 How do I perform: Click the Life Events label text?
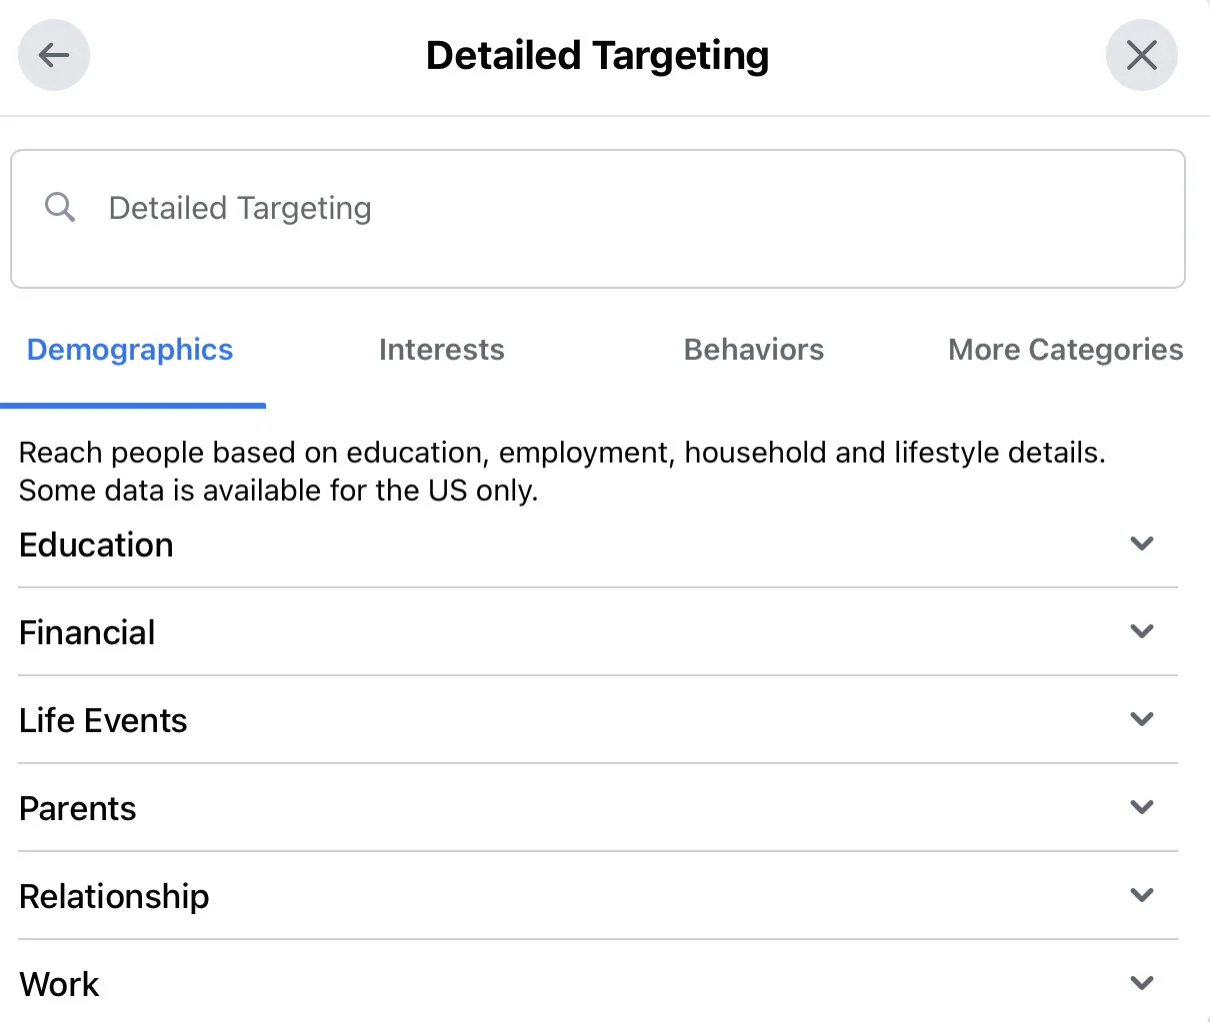tap(103, 721)
